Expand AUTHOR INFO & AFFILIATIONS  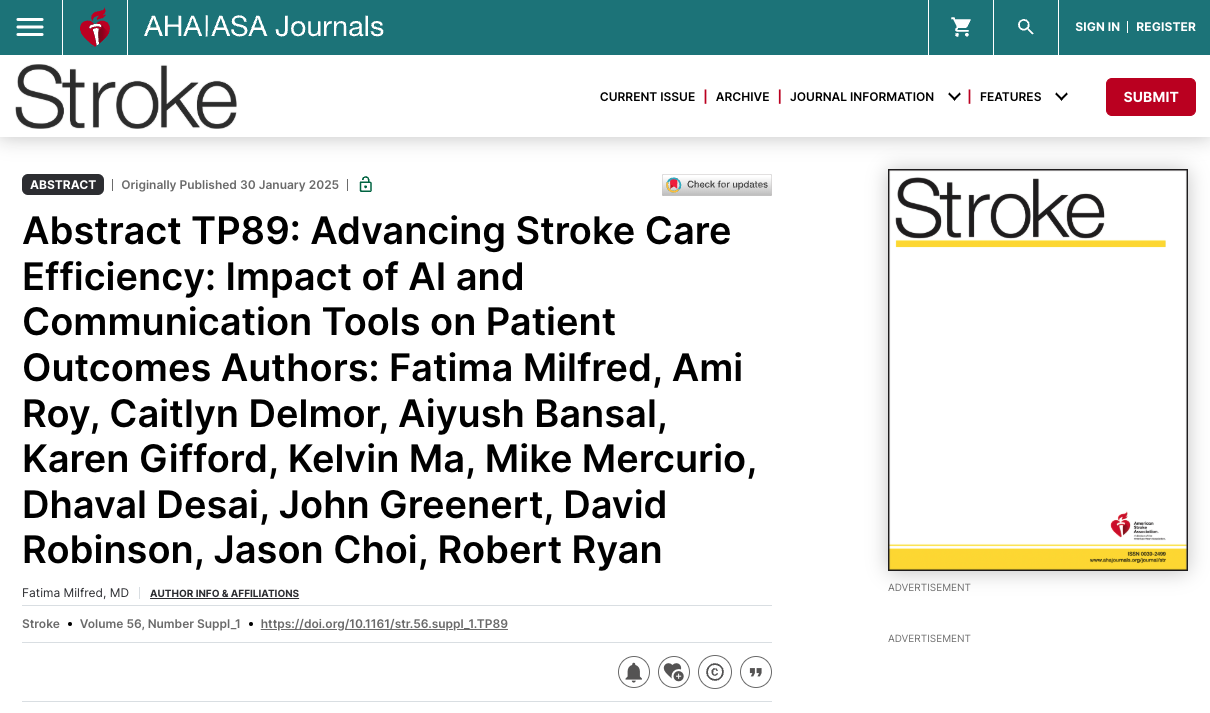click(x=224, y=594)
